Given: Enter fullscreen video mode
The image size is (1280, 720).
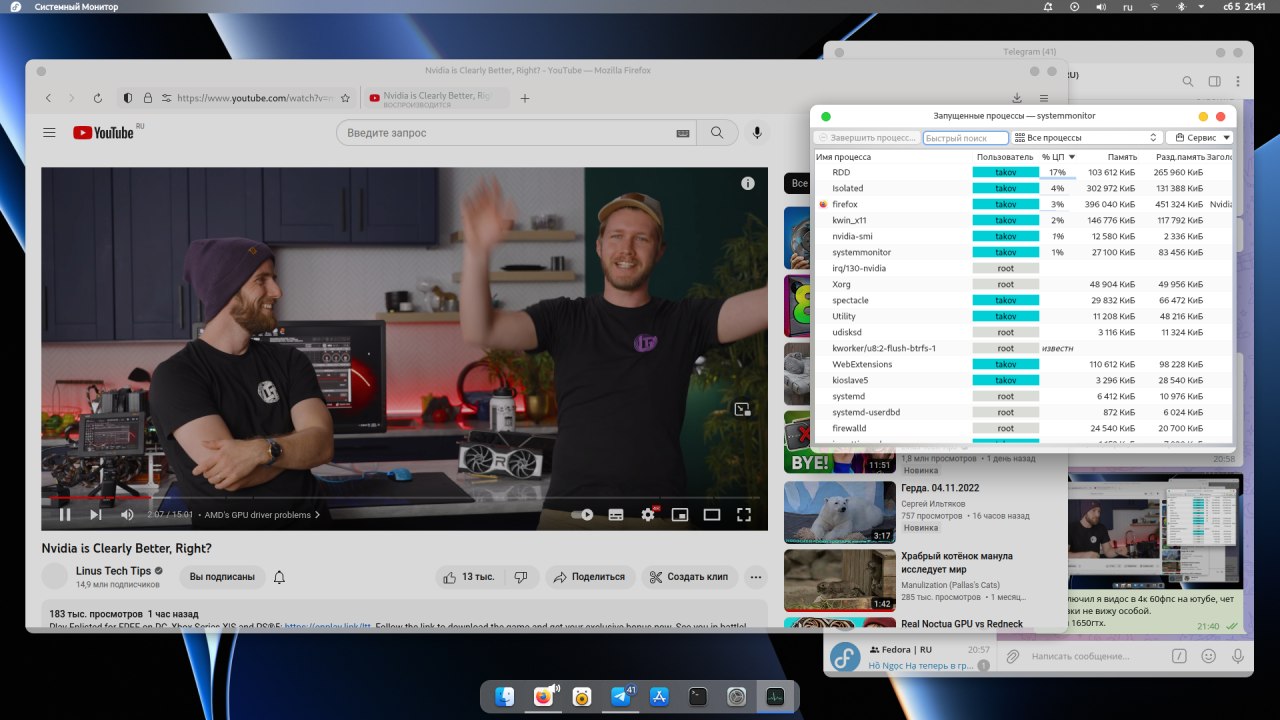Looking at the screenshot, I should 744,515.
